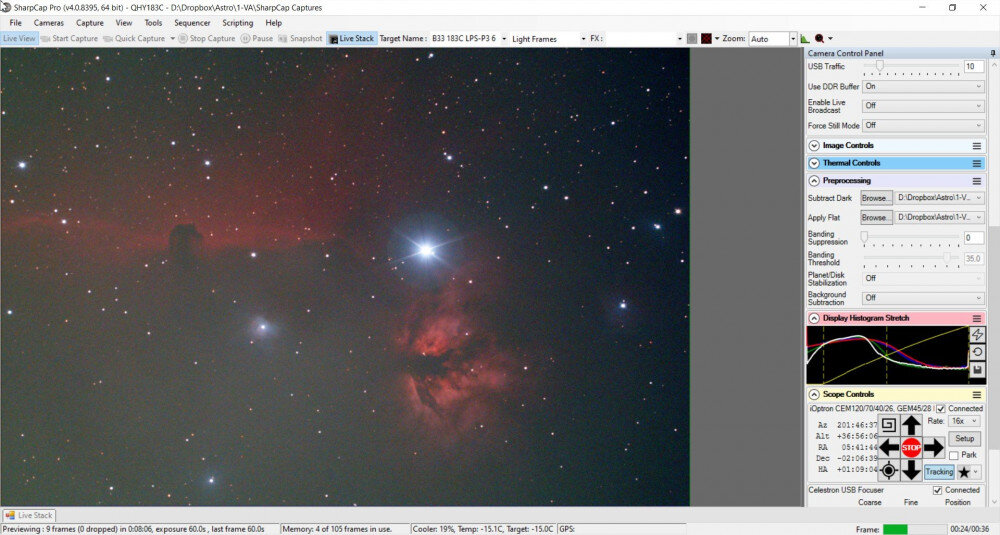
Task: Click the spiral search icon
Action: 888,425
